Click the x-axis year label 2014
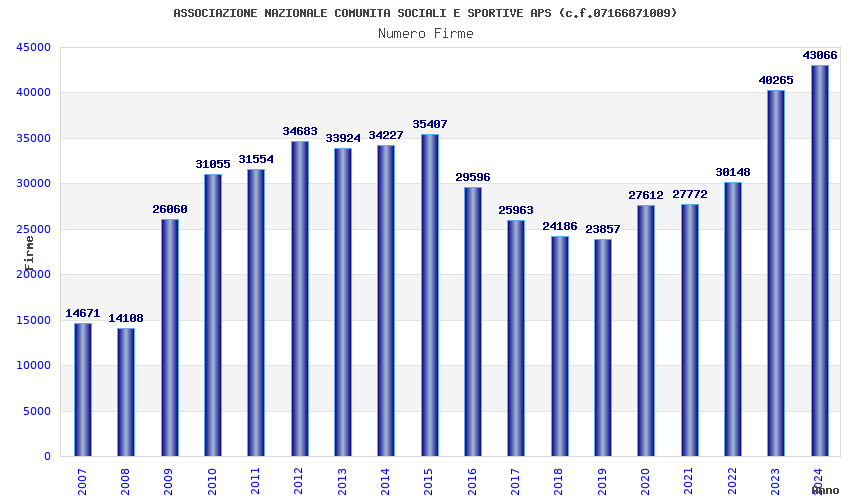The width and height of the screenshot is (850, 500). coord(385,482)
